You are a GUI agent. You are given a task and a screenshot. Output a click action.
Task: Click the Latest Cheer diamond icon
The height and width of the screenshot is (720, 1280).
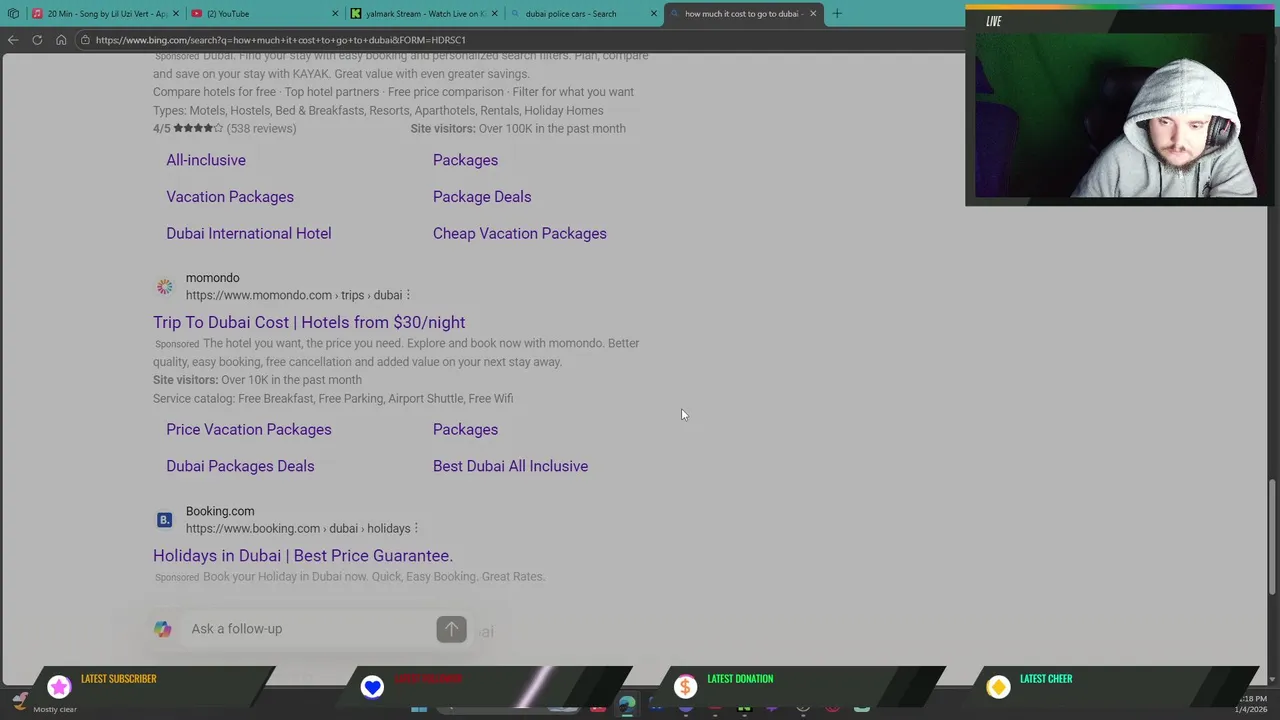point(998,686)
